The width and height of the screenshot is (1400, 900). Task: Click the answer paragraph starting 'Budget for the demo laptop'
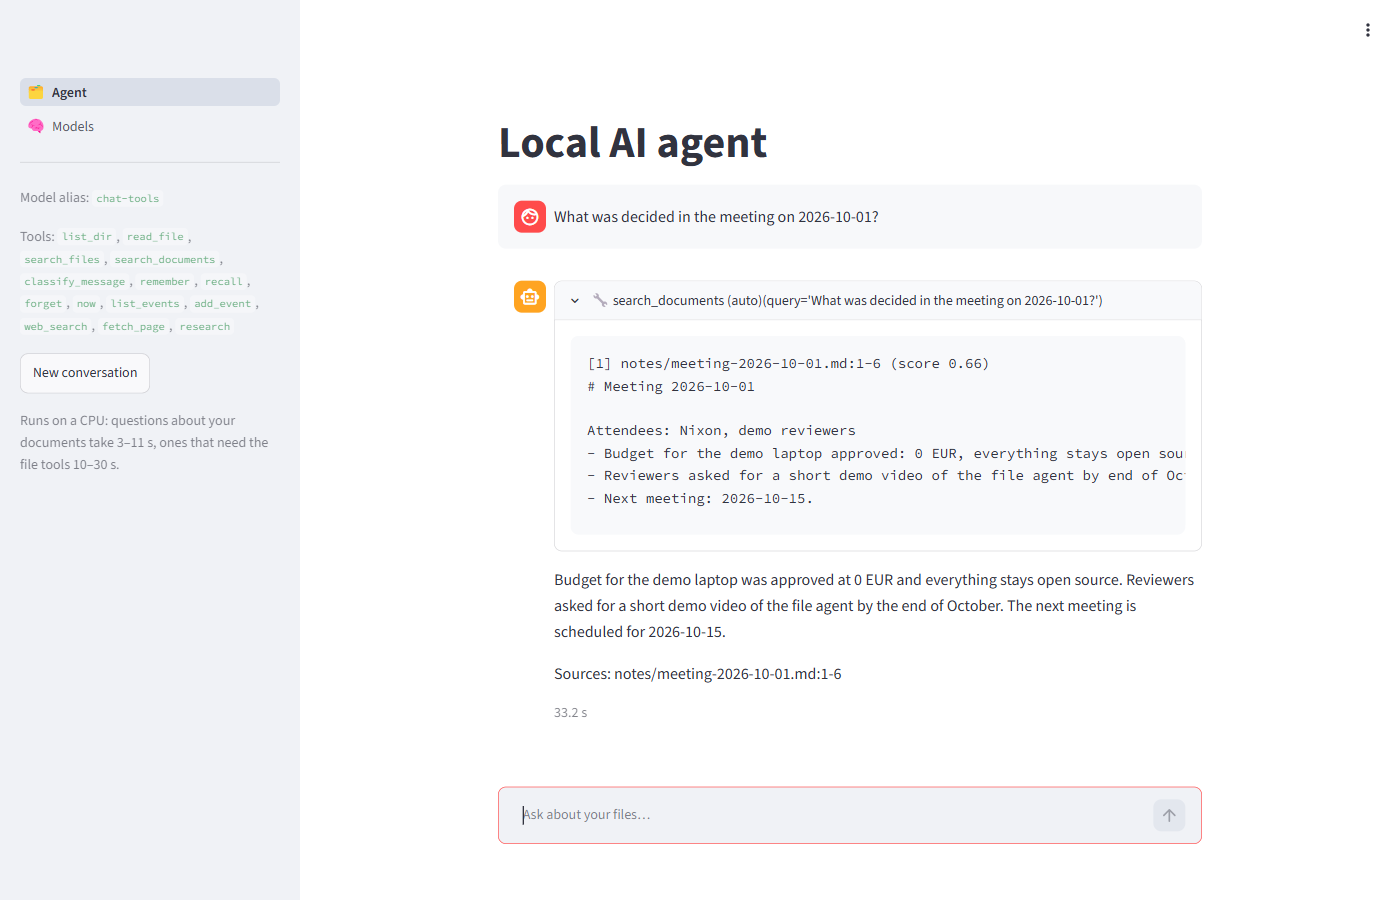[875, 606]
